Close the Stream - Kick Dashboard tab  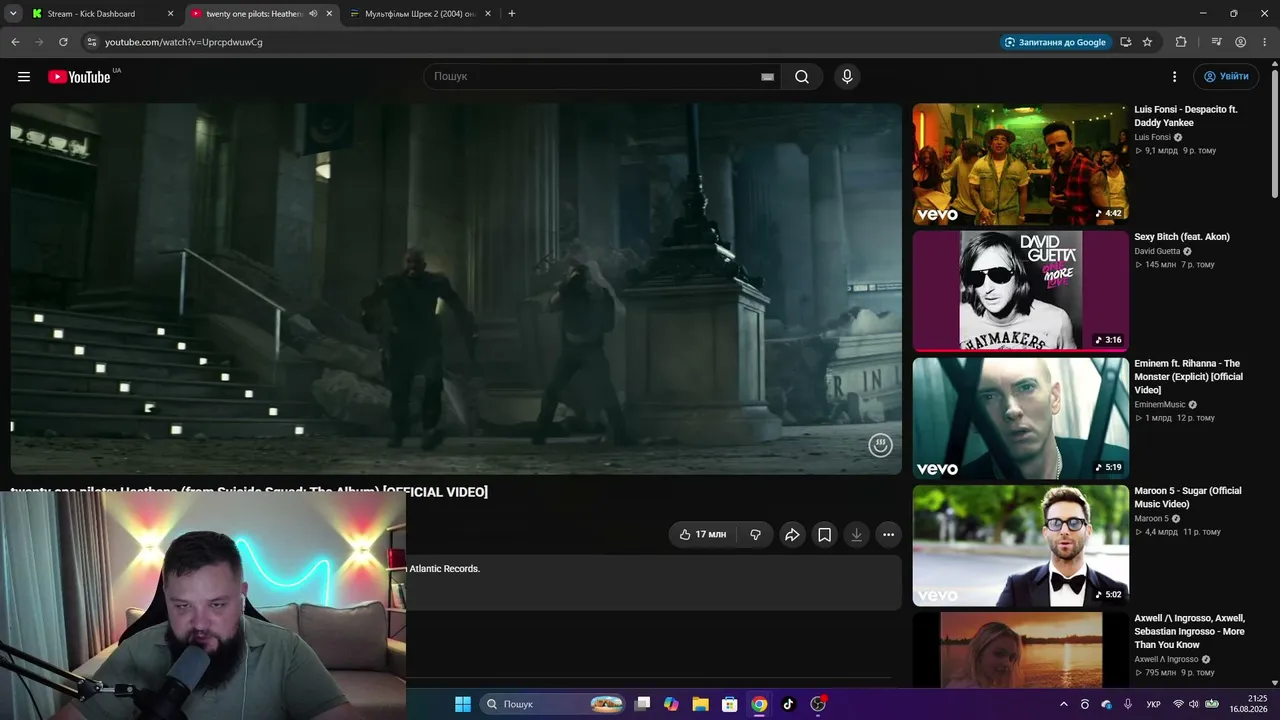coord(170,14)
